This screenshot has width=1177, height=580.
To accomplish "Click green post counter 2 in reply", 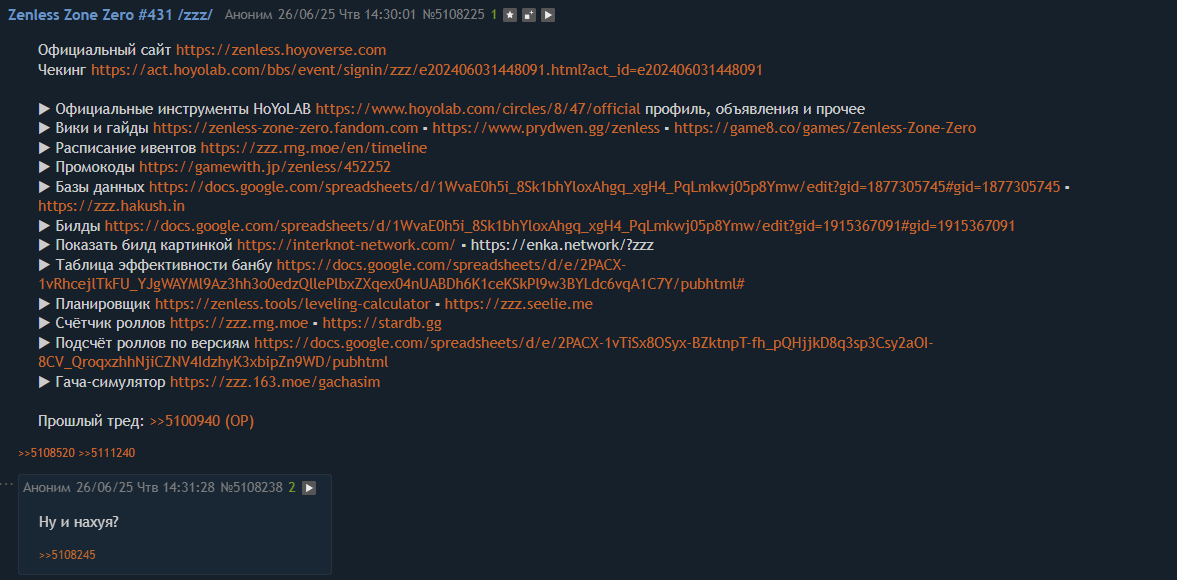I will click(292, 488).
